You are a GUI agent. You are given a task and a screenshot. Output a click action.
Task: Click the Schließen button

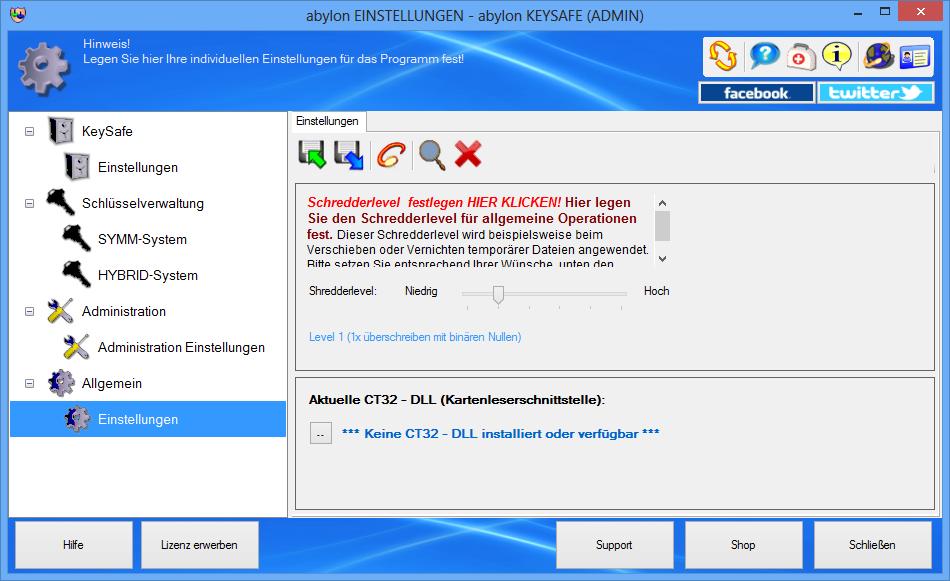pyautogui.click(x=872, y=545)
